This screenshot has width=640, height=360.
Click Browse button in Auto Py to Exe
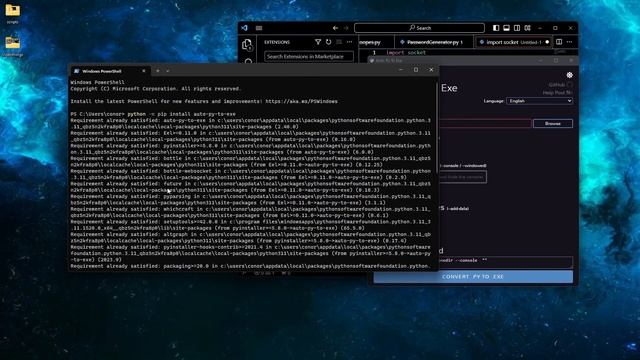click(x=553, y=123)
